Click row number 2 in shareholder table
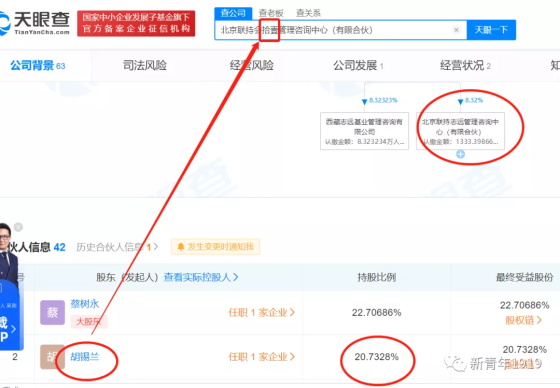Image resolution: width=560 pixels, height=388 pixels. click(15, 357)
